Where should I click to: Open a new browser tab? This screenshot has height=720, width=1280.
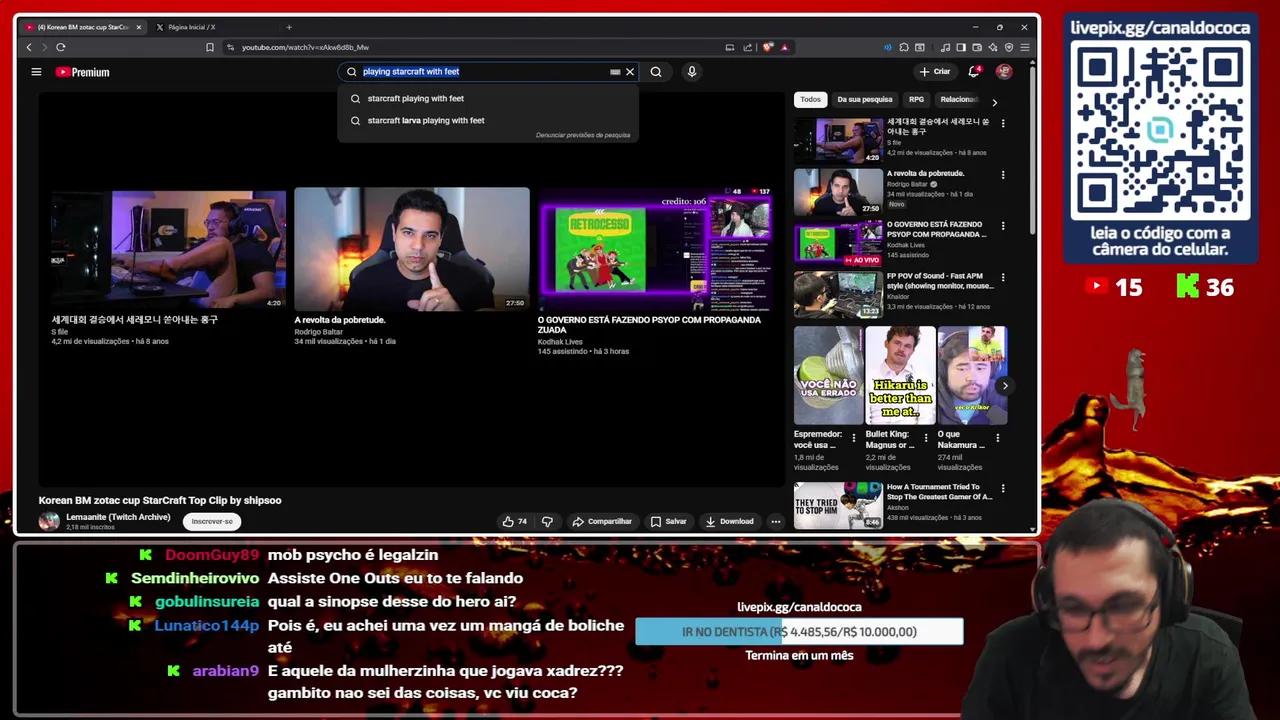tap(289, 27)
